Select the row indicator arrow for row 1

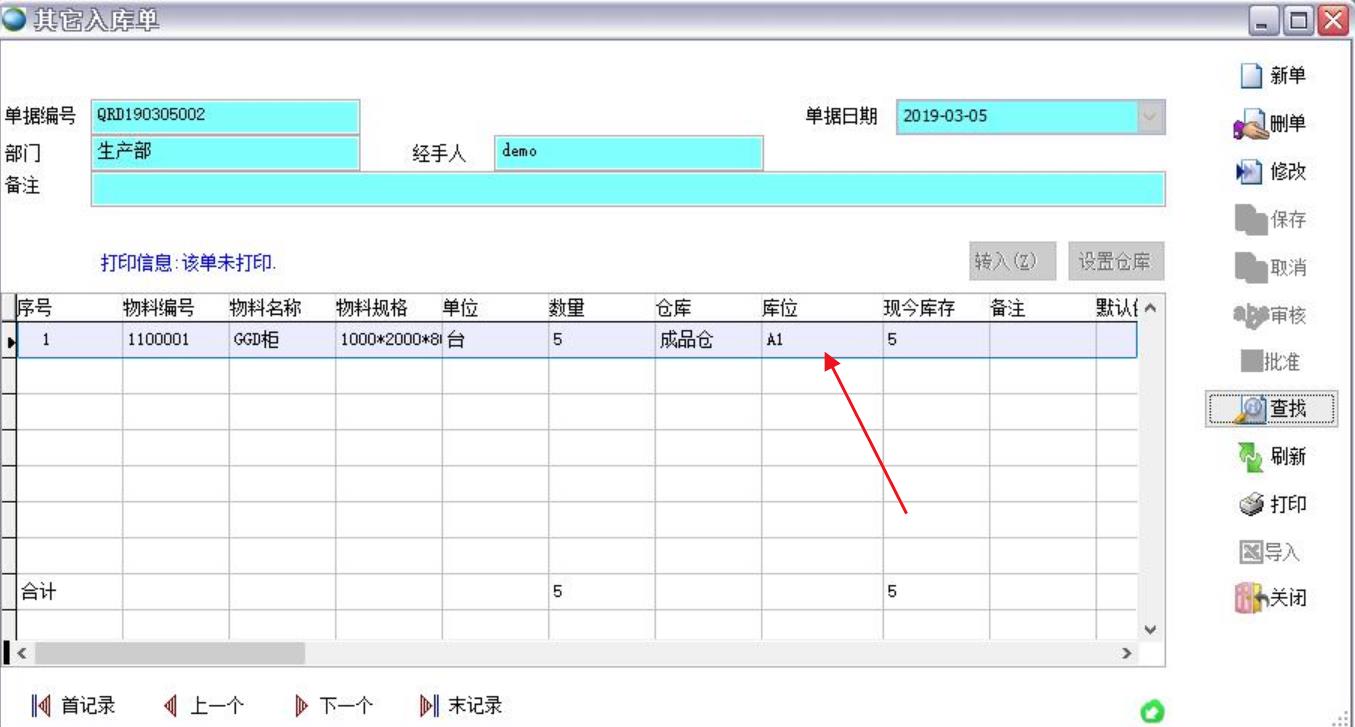[11, 341]
